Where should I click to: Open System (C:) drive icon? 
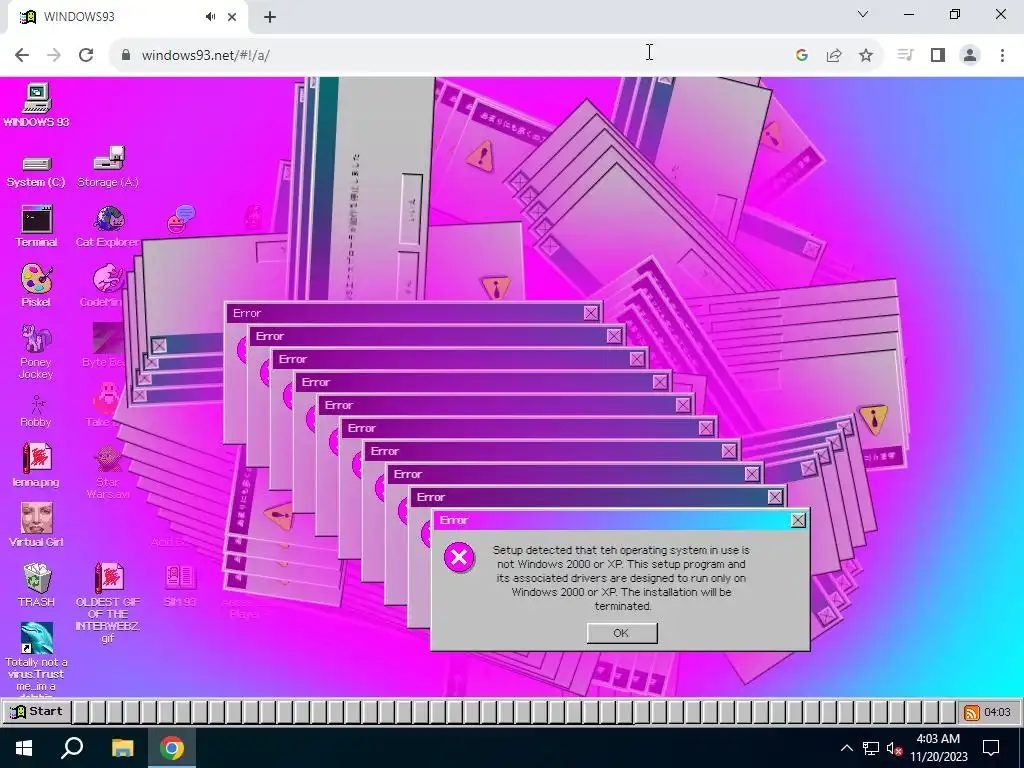[x=36, y=171]
